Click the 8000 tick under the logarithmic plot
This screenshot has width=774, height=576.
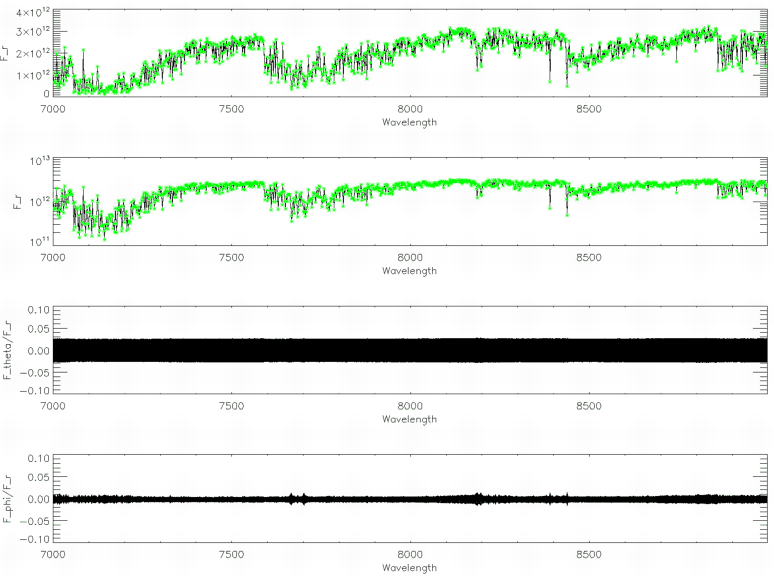[x=410, y=258]
